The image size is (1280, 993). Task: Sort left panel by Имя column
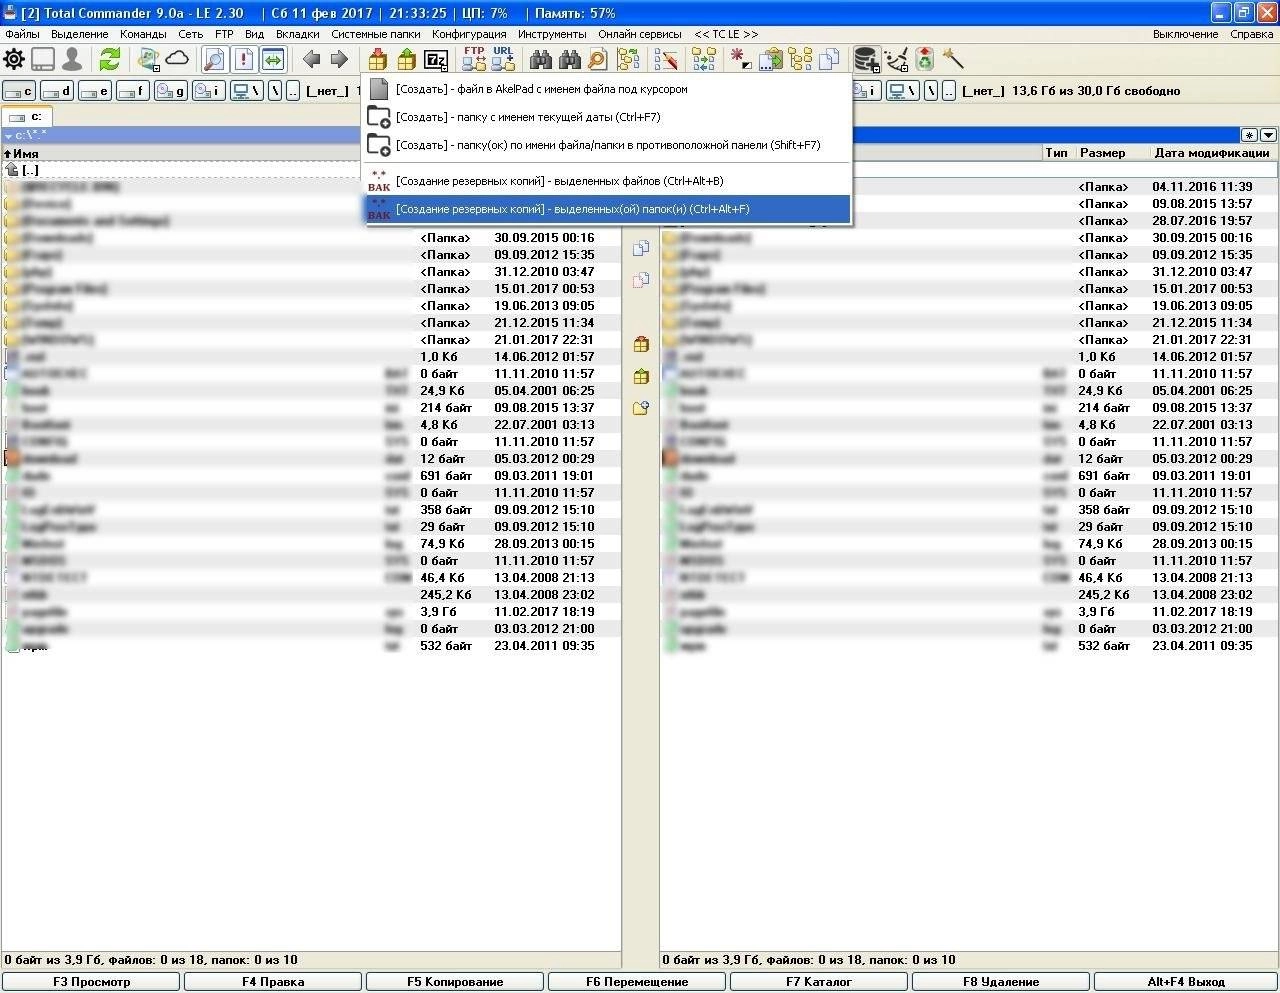point(26,154)
